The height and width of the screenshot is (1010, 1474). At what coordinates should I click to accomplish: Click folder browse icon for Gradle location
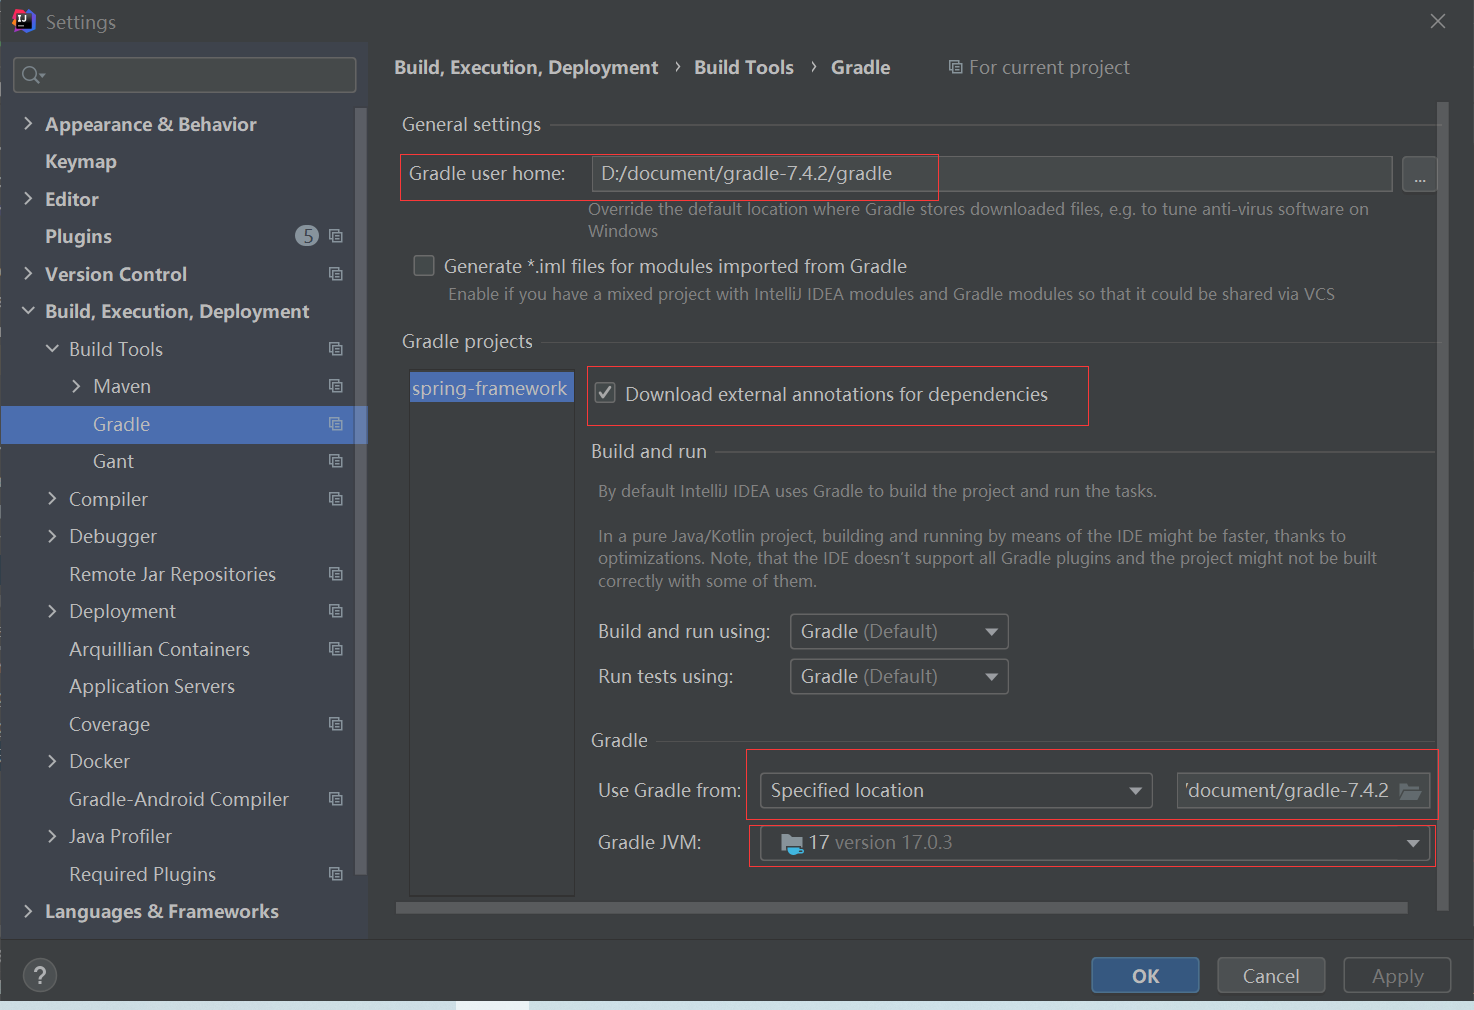[x=1410, y=791]
